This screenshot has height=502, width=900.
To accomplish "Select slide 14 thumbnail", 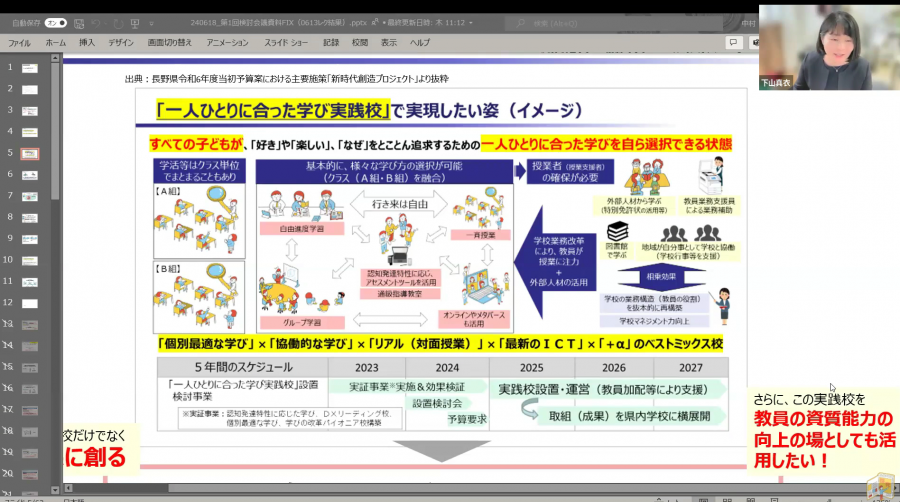I will 30,346.
